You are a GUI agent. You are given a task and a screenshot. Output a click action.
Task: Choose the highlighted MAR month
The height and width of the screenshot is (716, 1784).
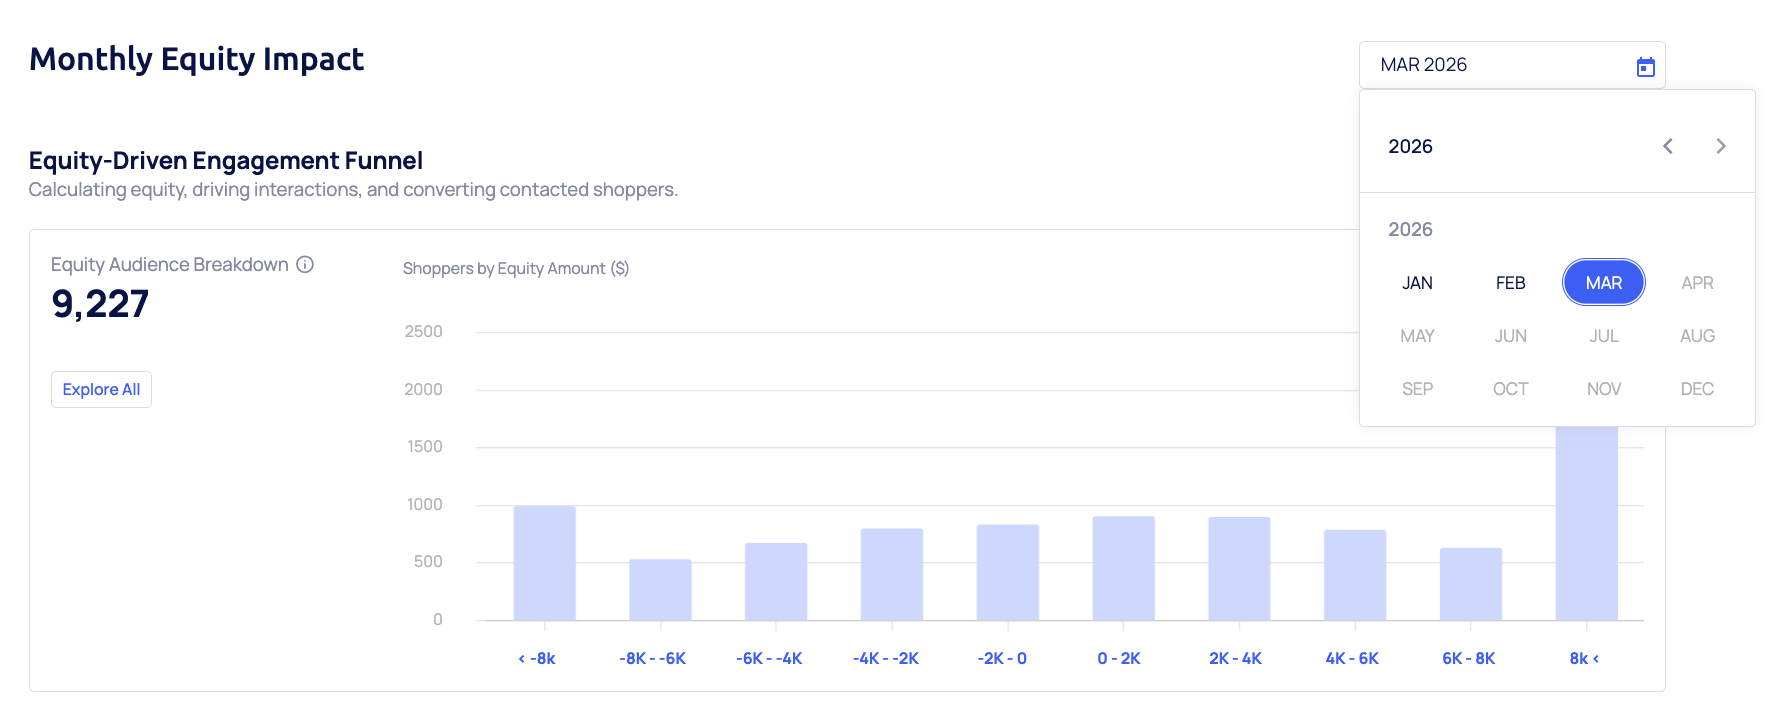(1603, 283)
